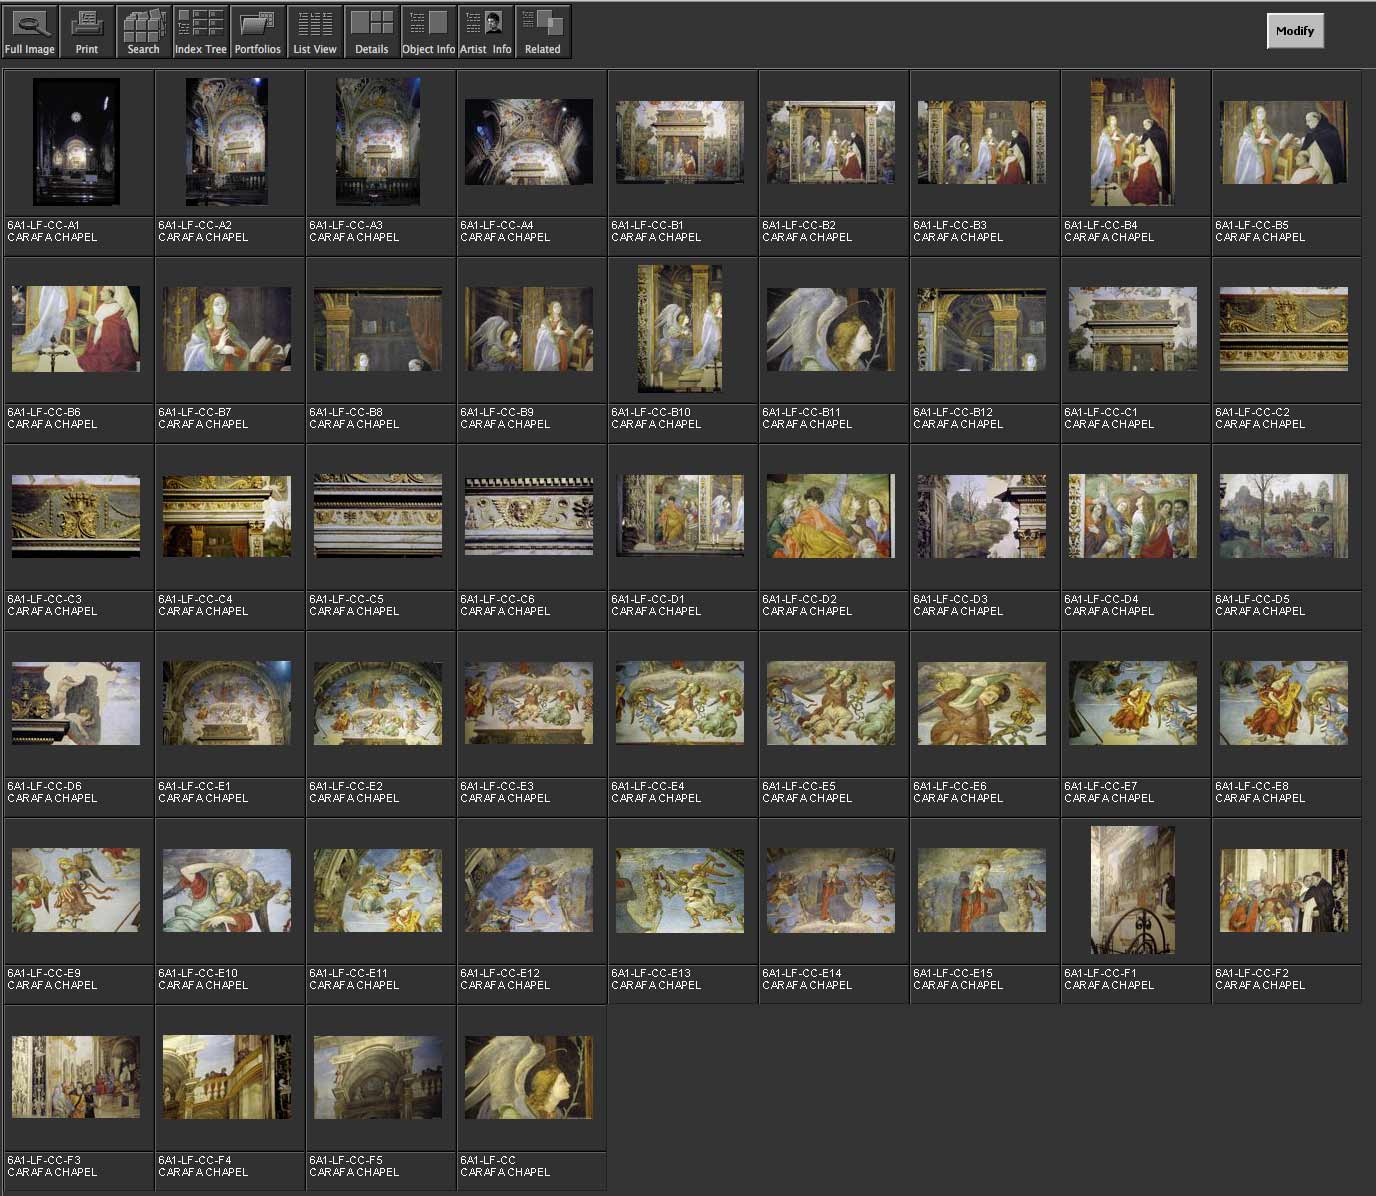Select thumbnail 6A1-LF-CC-D6

pyautogui.click(x=76, y=703)
